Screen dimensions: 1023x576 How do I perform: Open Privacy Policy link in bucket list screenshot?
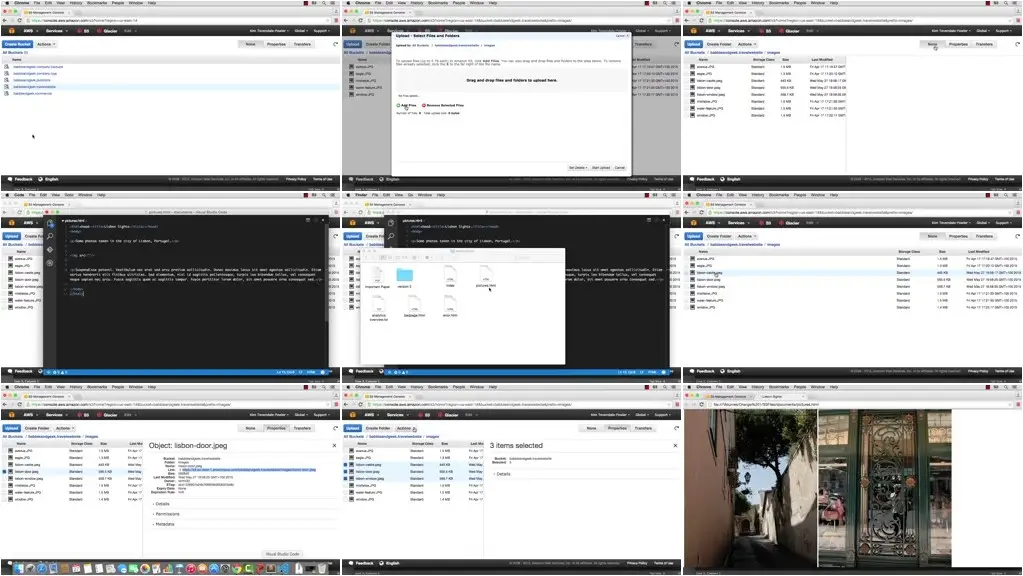(x=296, y=179)
